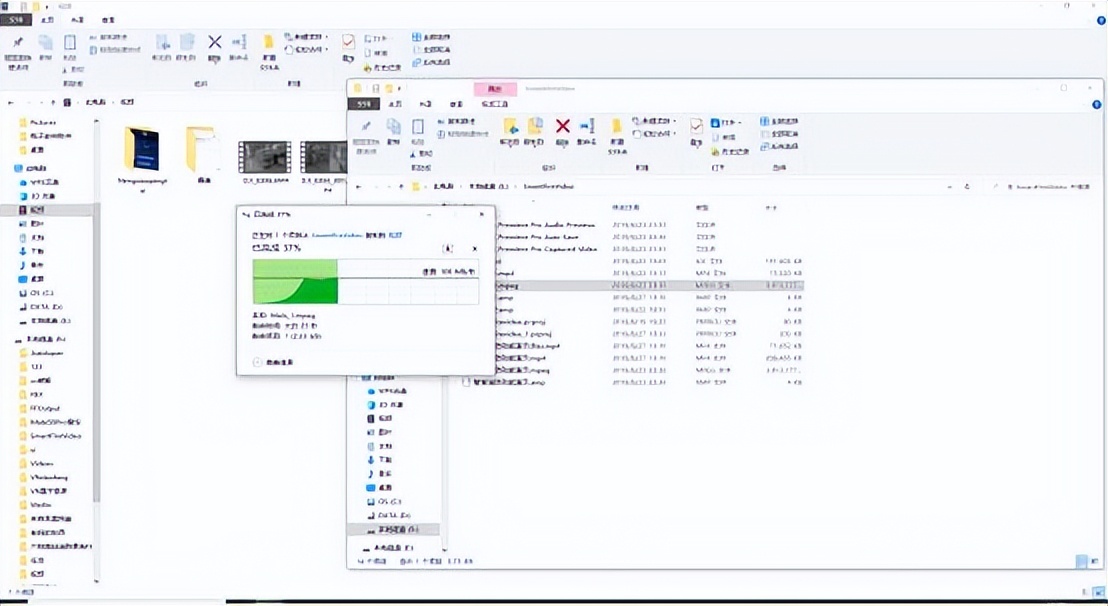Open the highlighted pink contextual ribbon tab
The width and height of the screenshot is (1108, 606).
(495, 90)
